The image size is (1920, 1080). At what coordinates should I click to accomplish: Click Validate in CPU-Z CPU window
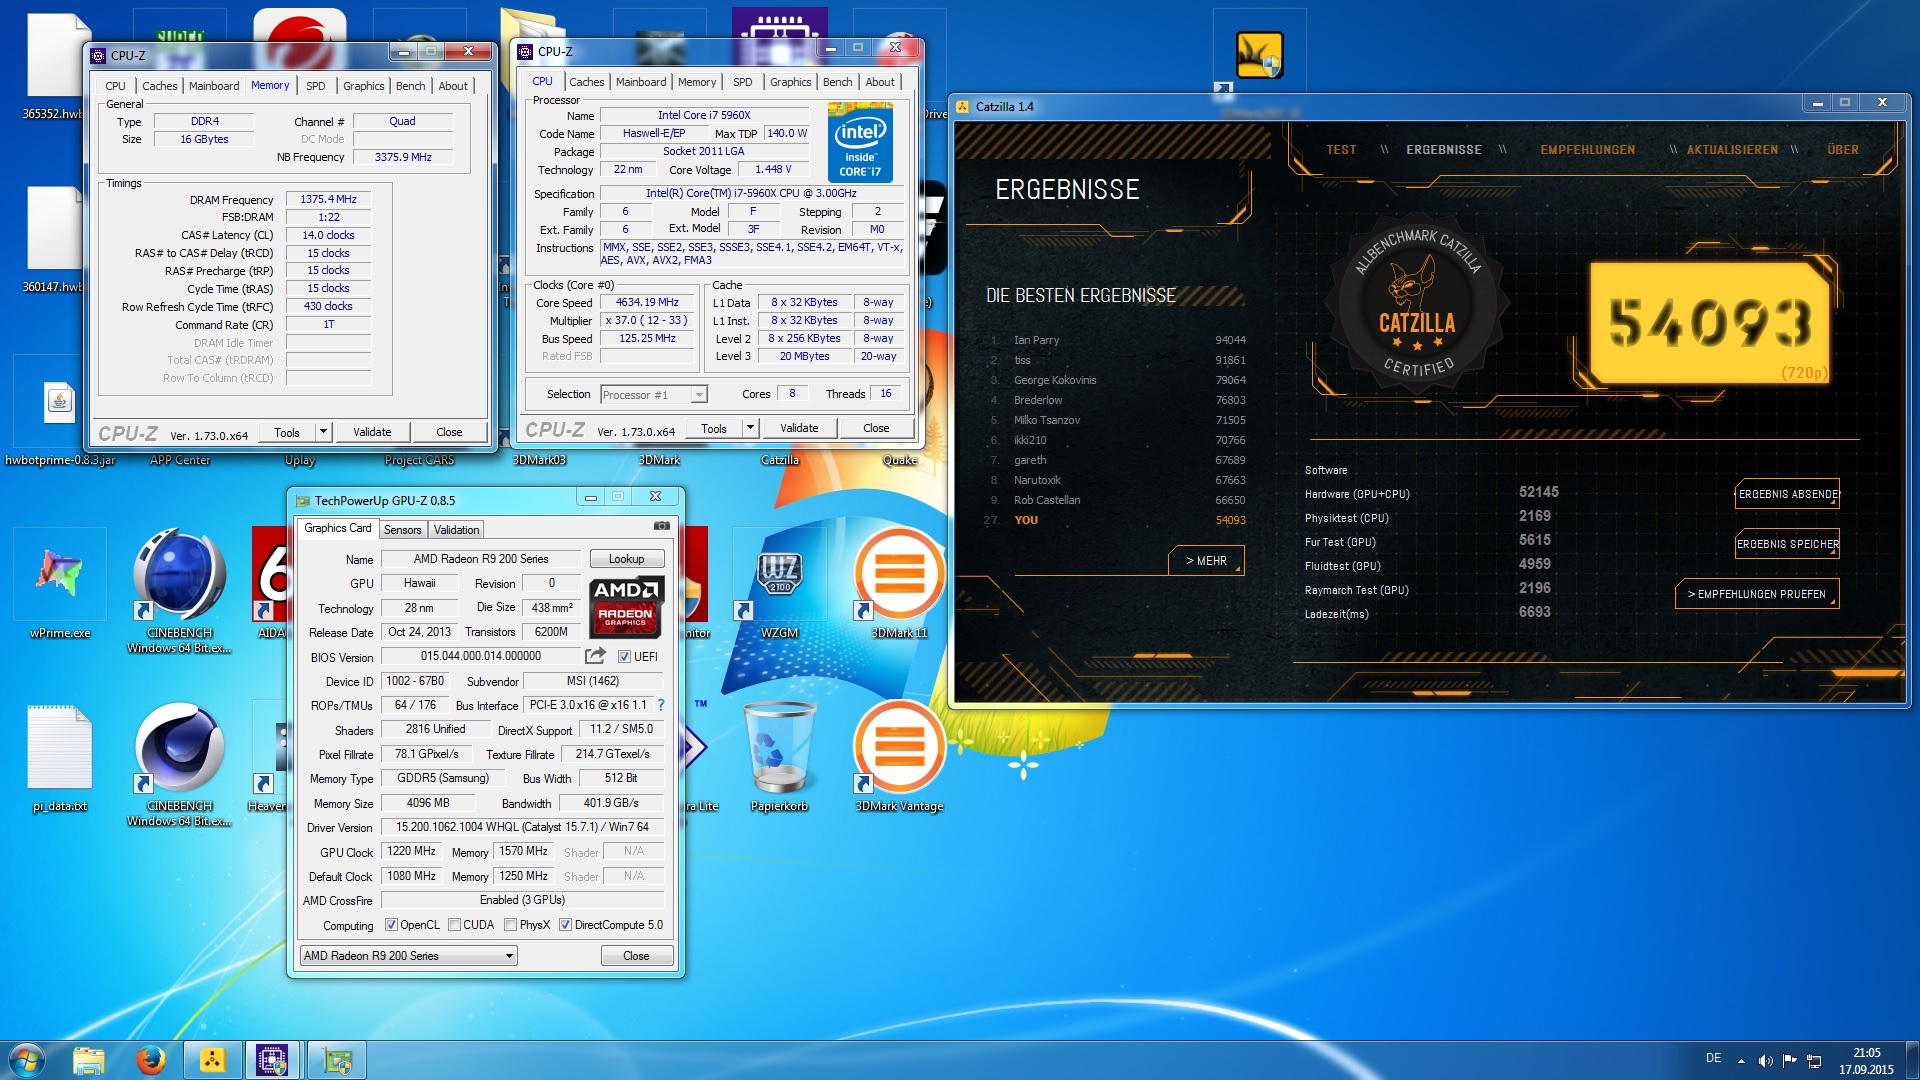point(799,428)
